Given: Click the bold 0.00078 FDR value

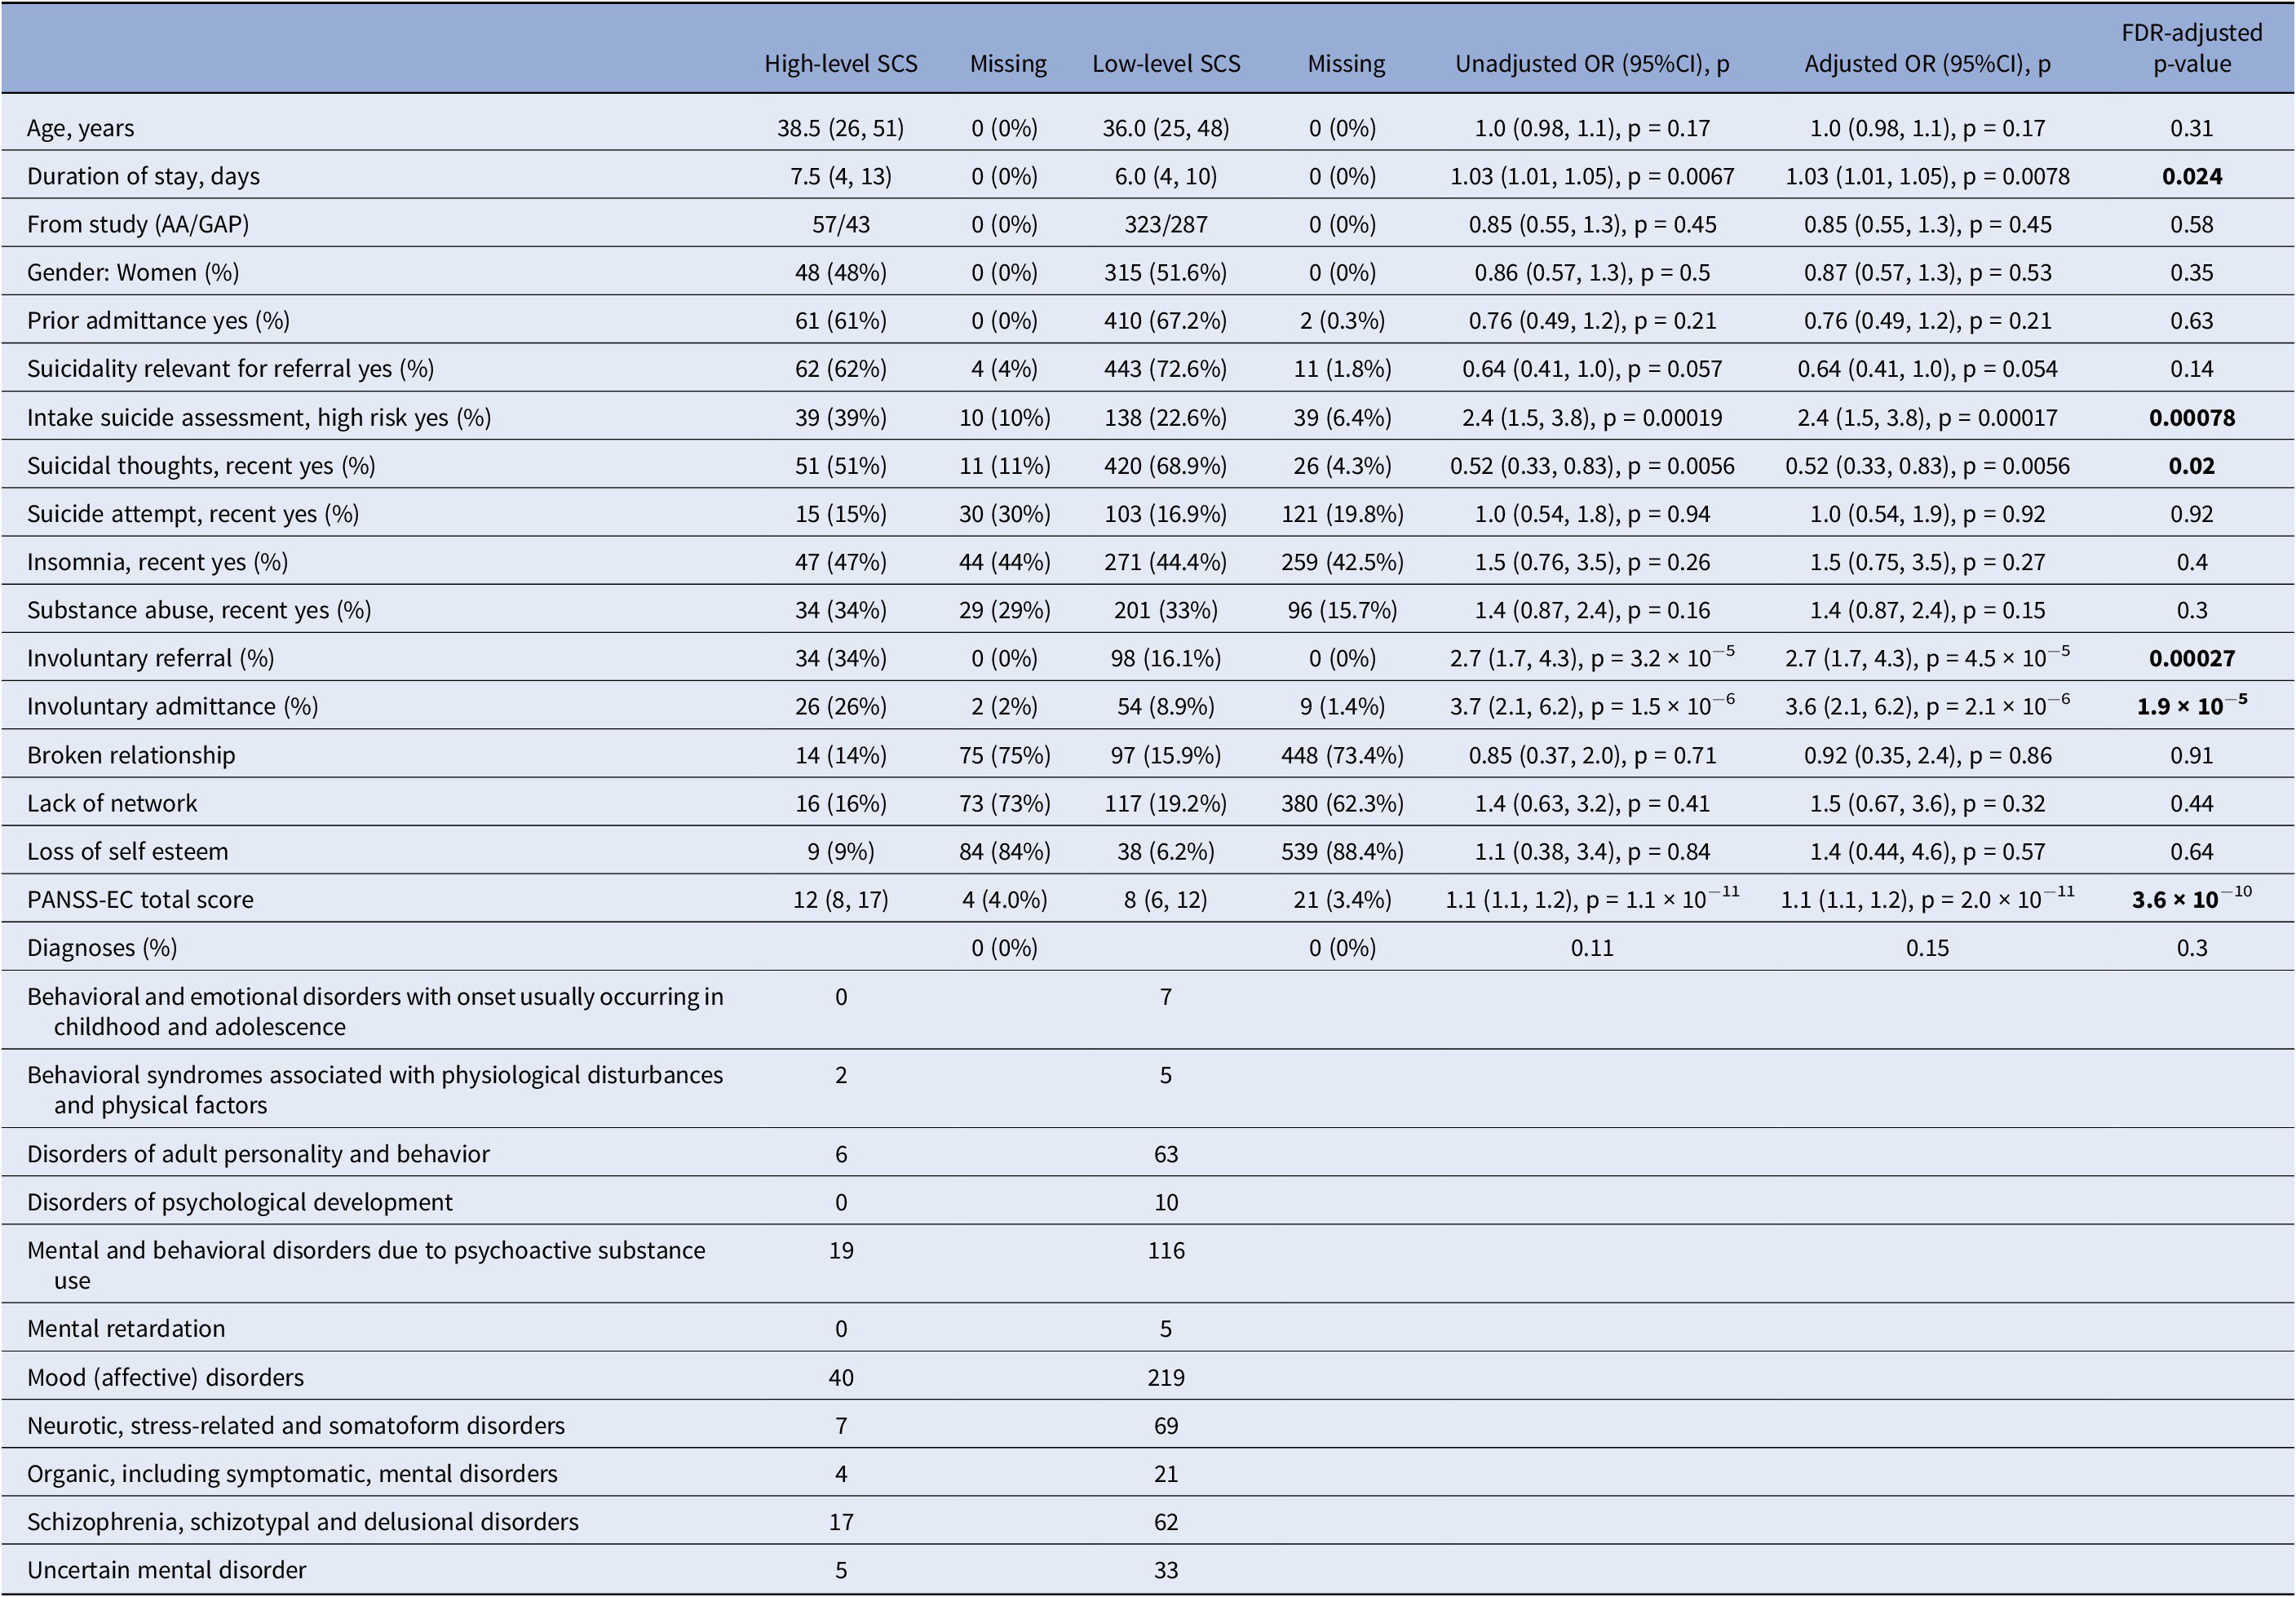Looking at the screenshot, I should [x=2191, y=417].
